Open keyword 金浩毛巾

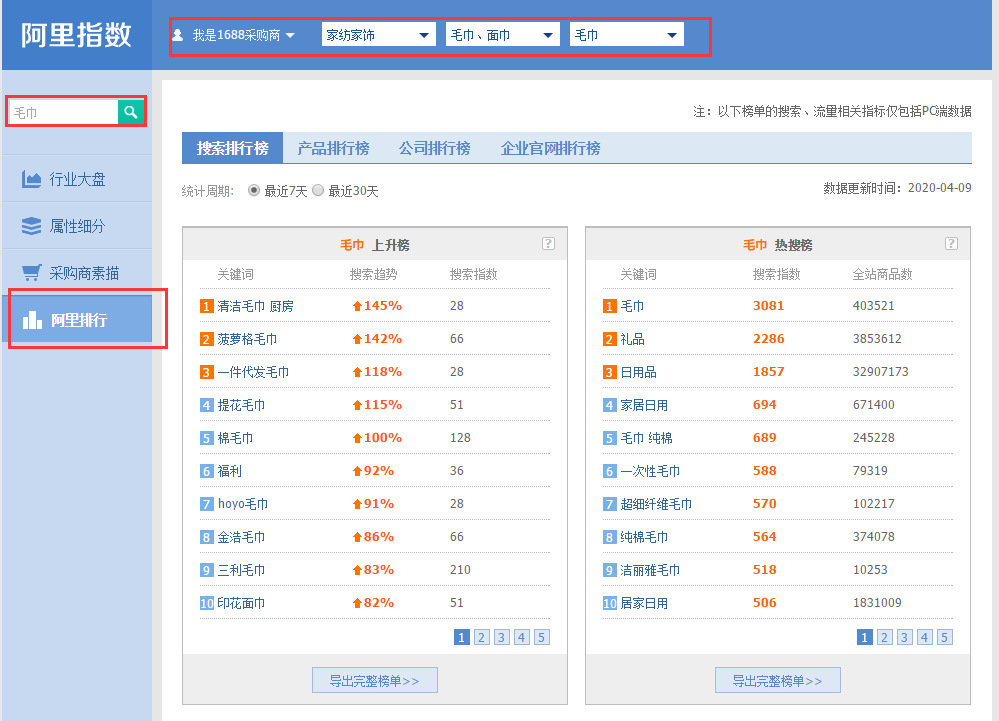[x=241, y=537]
